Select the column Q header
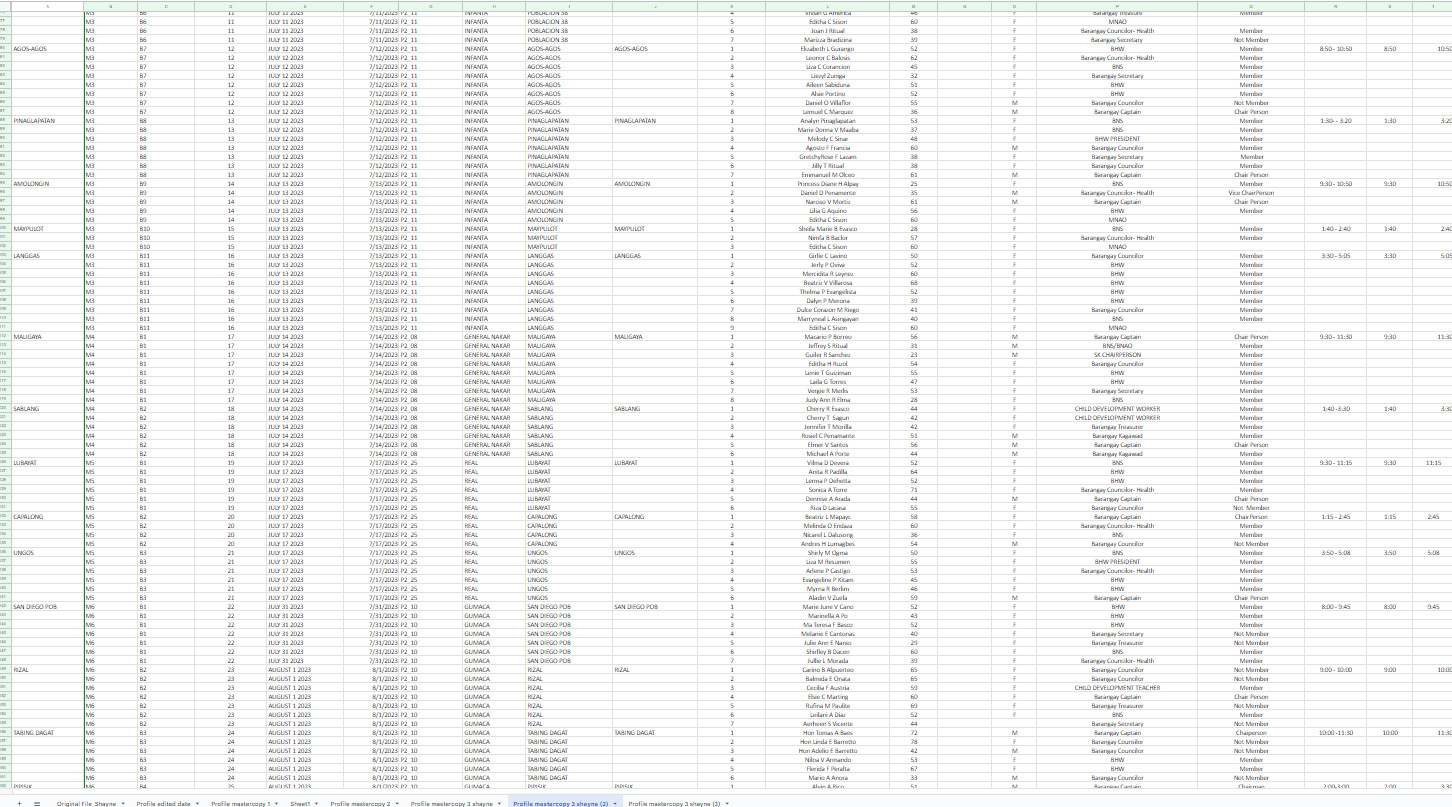This screenshot has width=1452, height=807. [1251, 6]
